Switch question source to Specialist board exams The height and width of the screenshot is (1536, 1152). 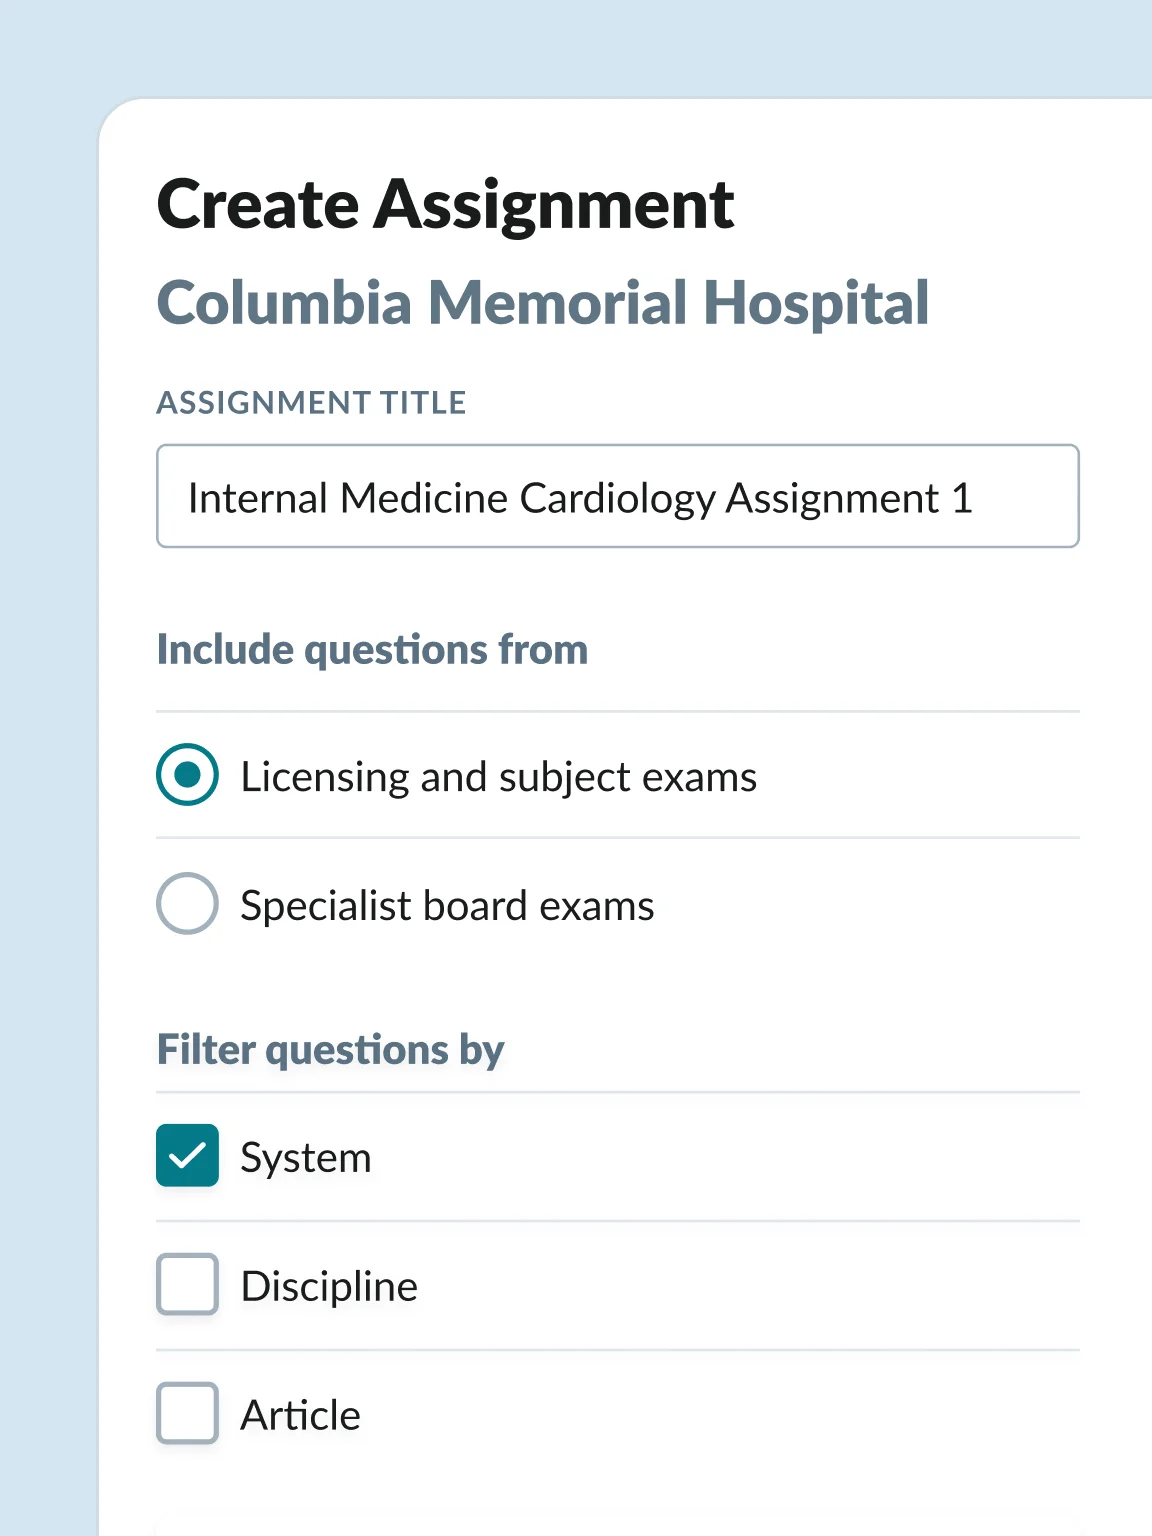(x=186, y=904)
